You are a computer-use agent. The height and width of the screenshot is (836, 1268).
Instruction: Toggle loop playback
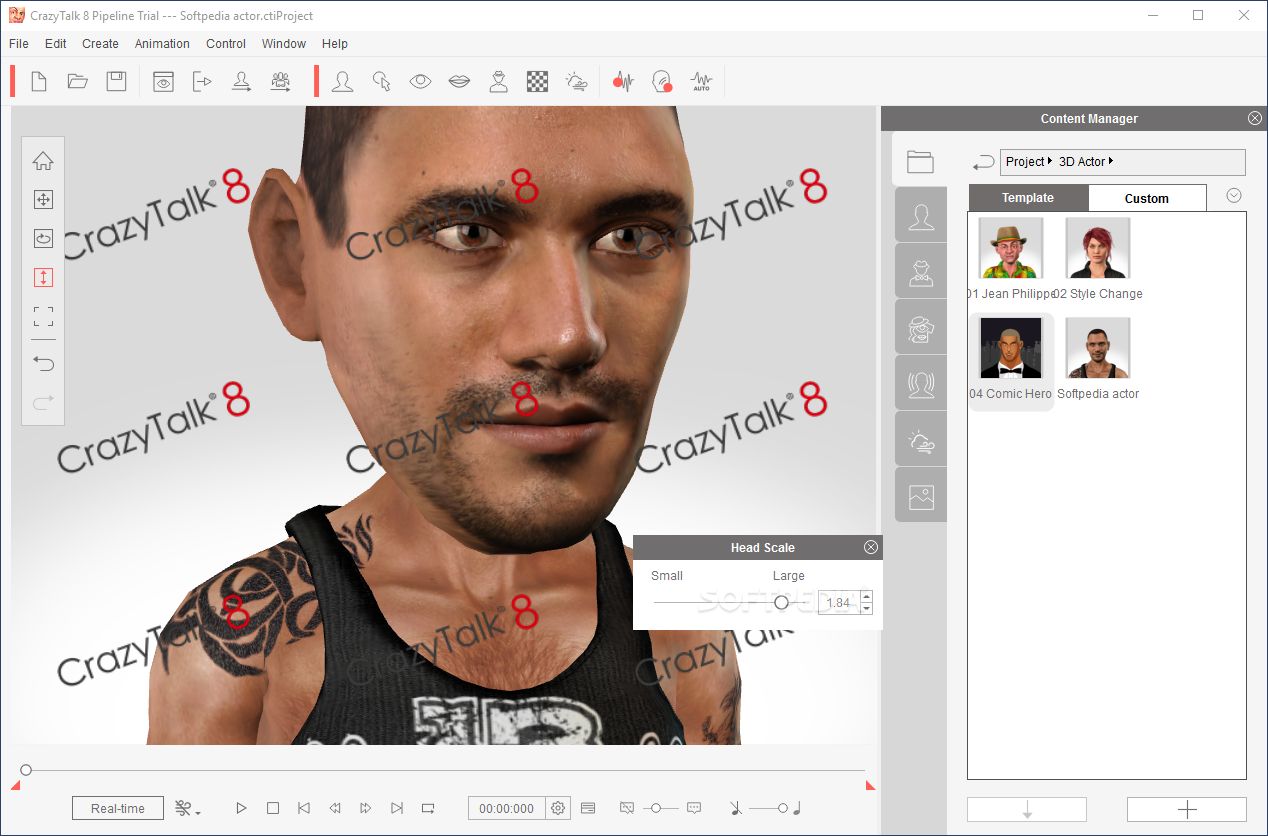pos(428,808)
